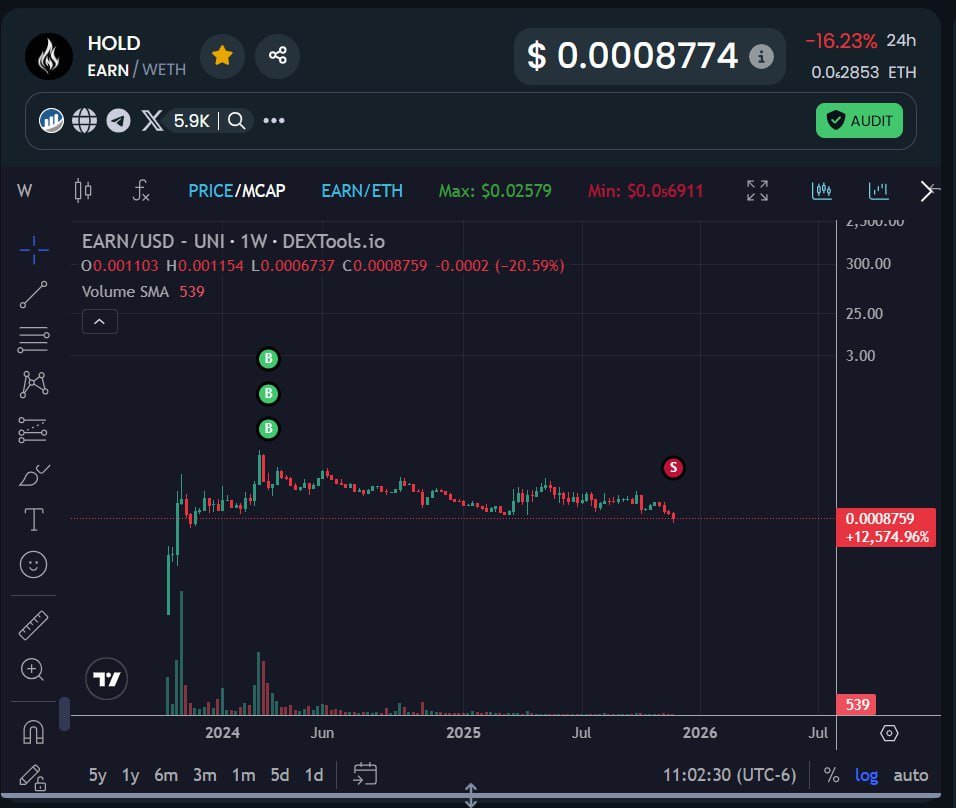The width and height of the screenshot is (956, 808).
Task: Switch to PRICE view
Action: click(210, 191)
